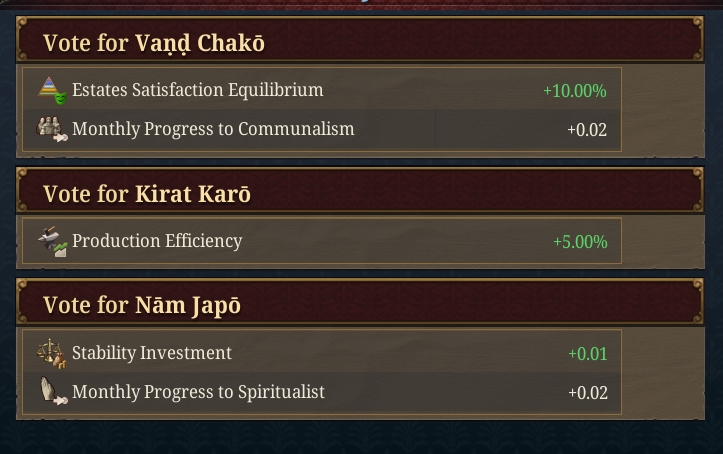The height and width of the screenshot is (454, 723).
Task: Click the Estates Satisfaction Equilibrium pyramid icon
Action: point(52,90)
